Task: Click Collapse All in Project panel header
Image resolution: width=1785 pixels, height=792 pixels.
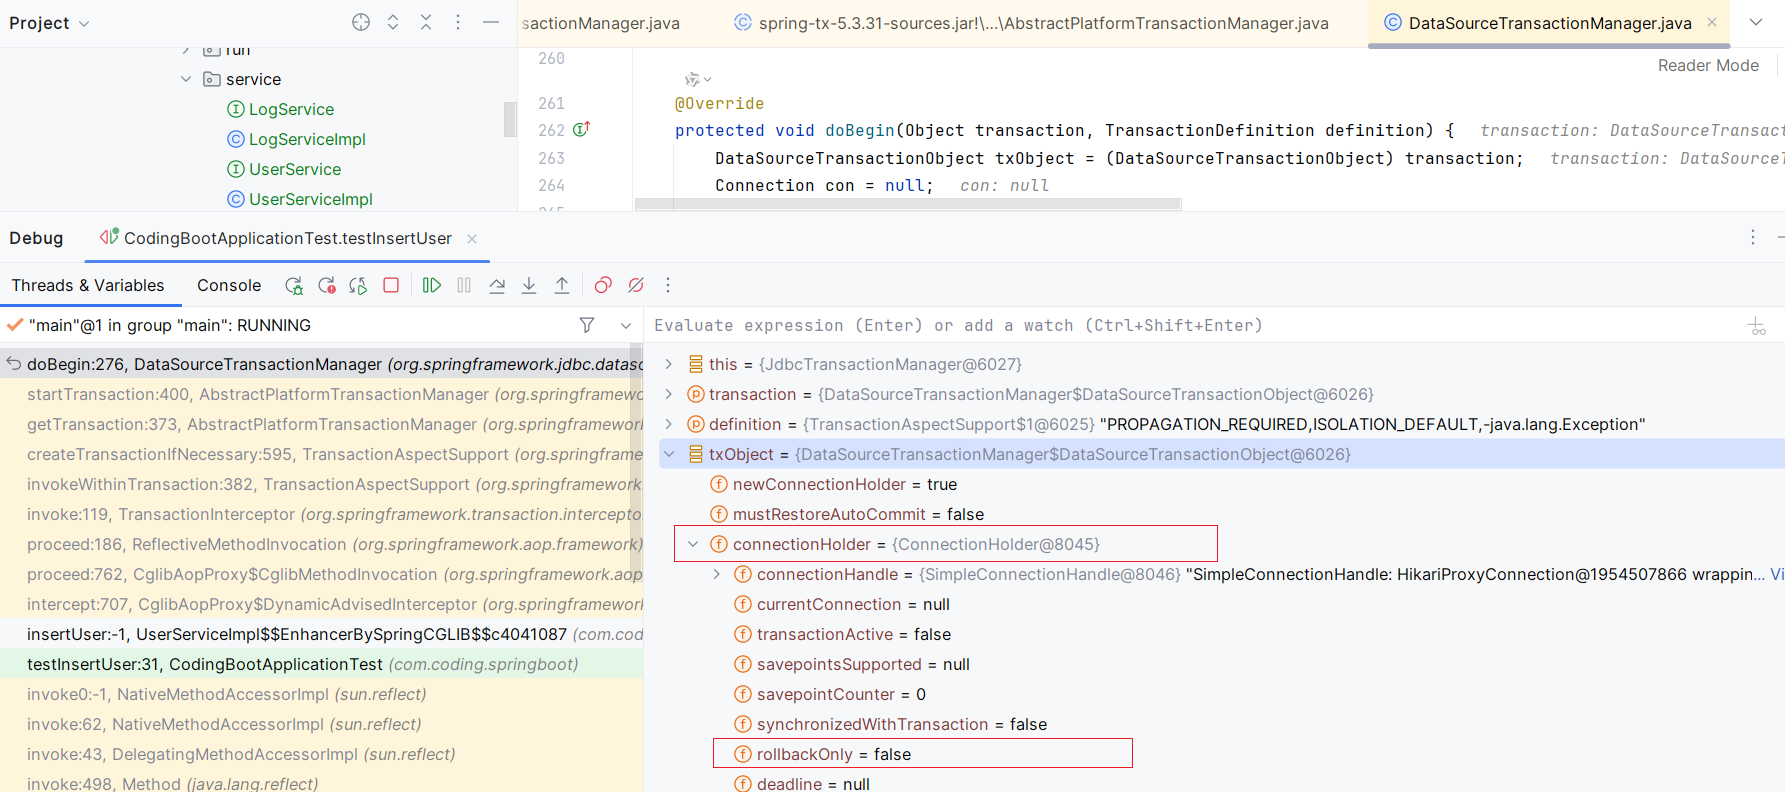Action: 426,22
